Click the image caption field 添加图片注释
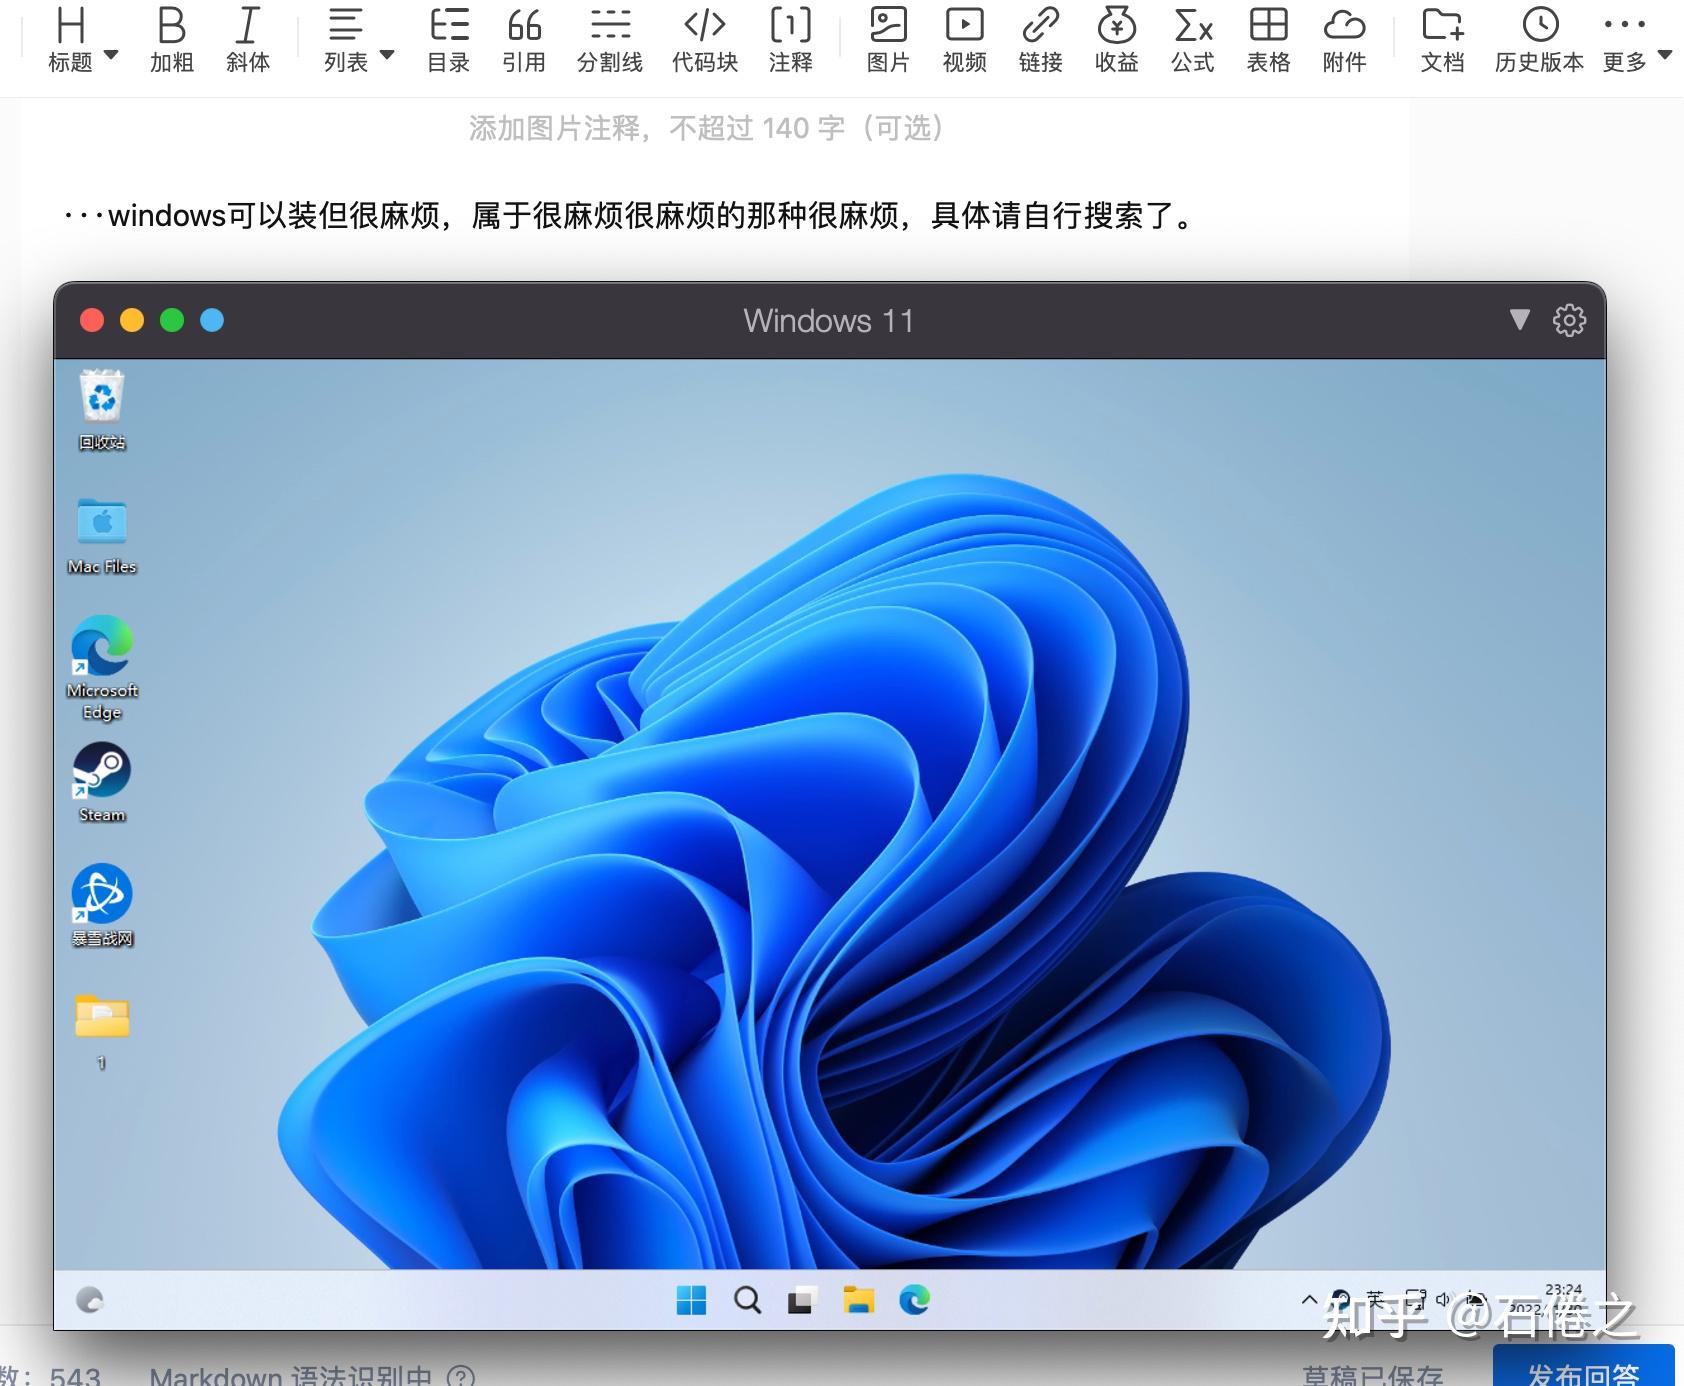1684x1386 pixels. click(706, 128)
